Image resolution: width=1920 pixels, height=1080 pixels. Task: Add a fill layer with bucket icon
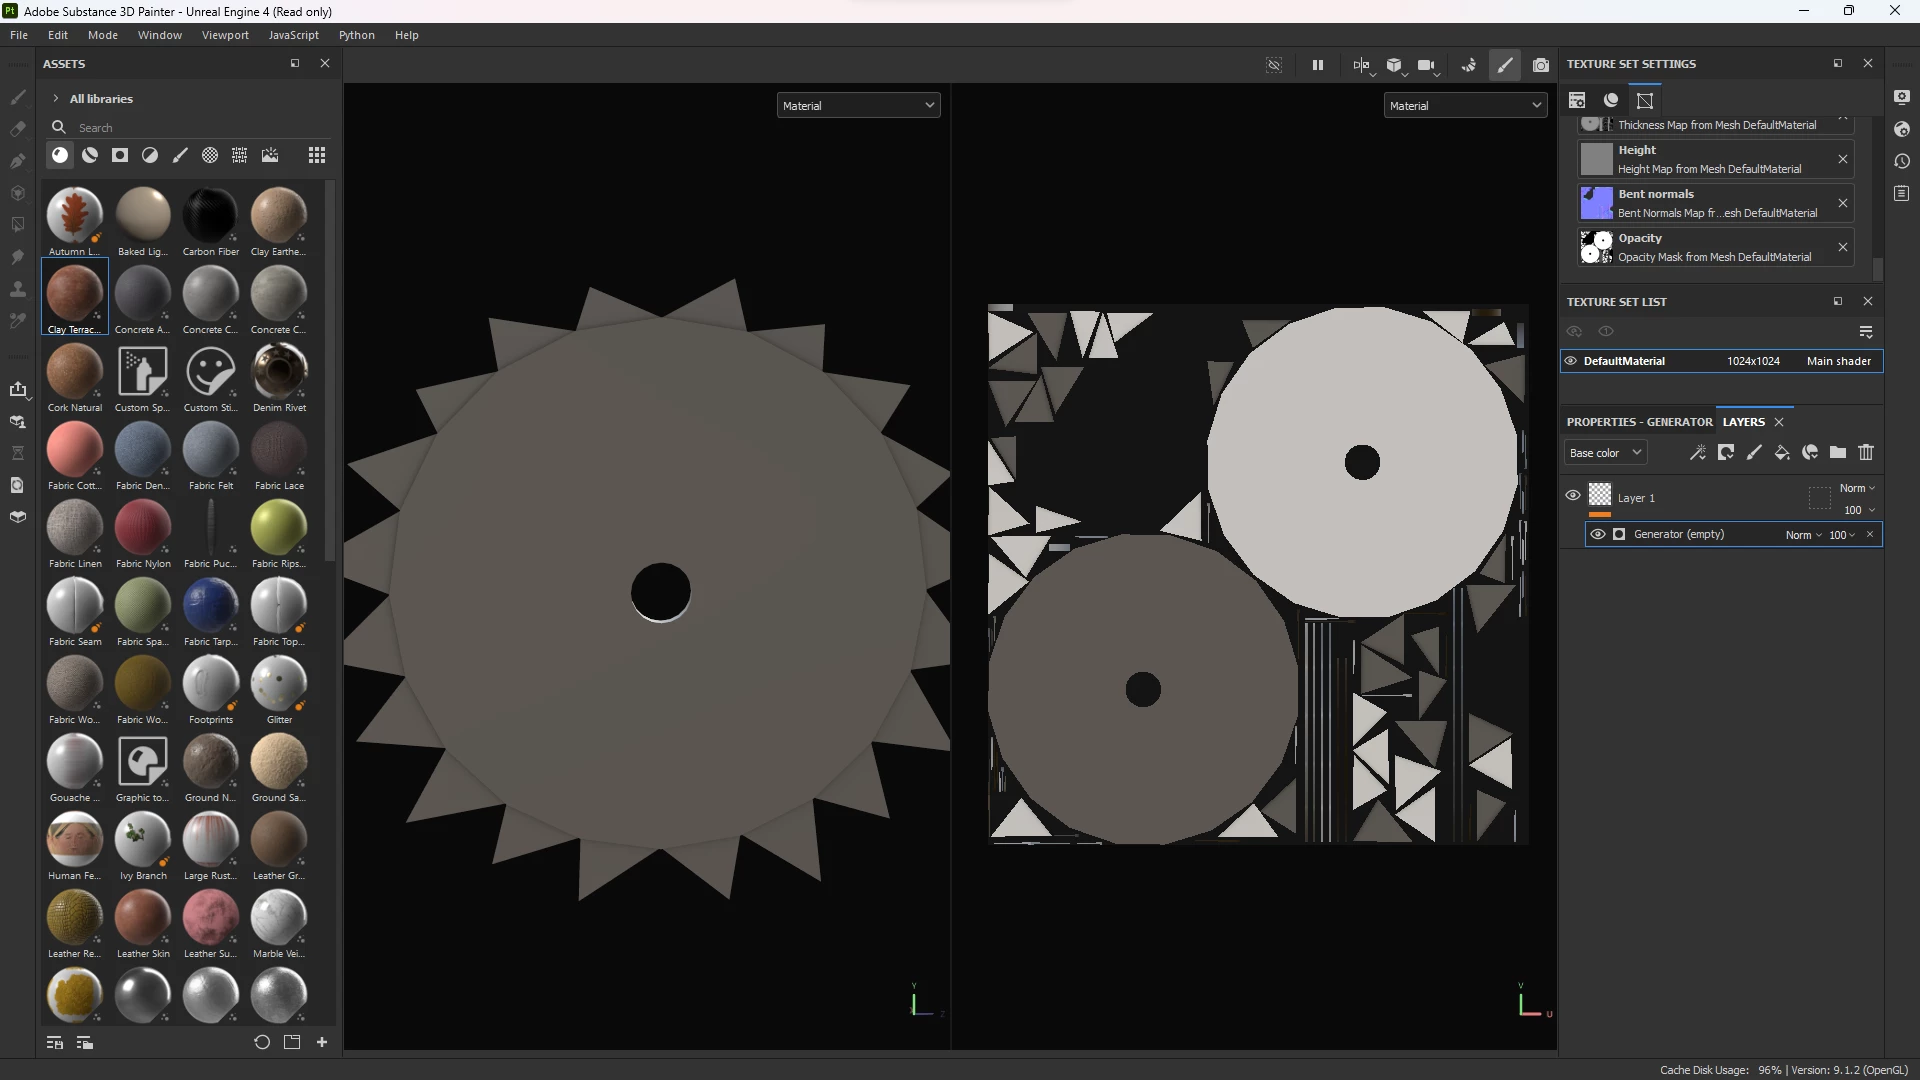(1782, 453)
